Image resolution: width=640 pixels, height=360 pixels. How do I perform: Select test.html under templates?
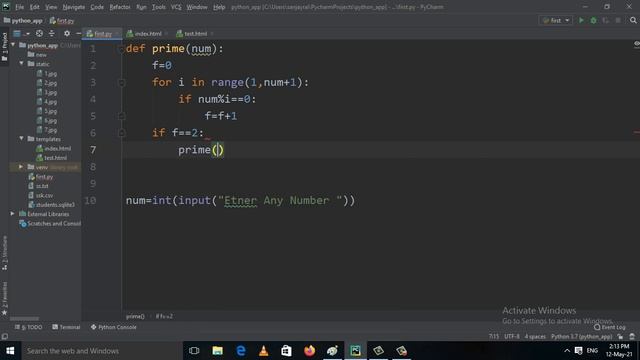click(x=51, y=158)
